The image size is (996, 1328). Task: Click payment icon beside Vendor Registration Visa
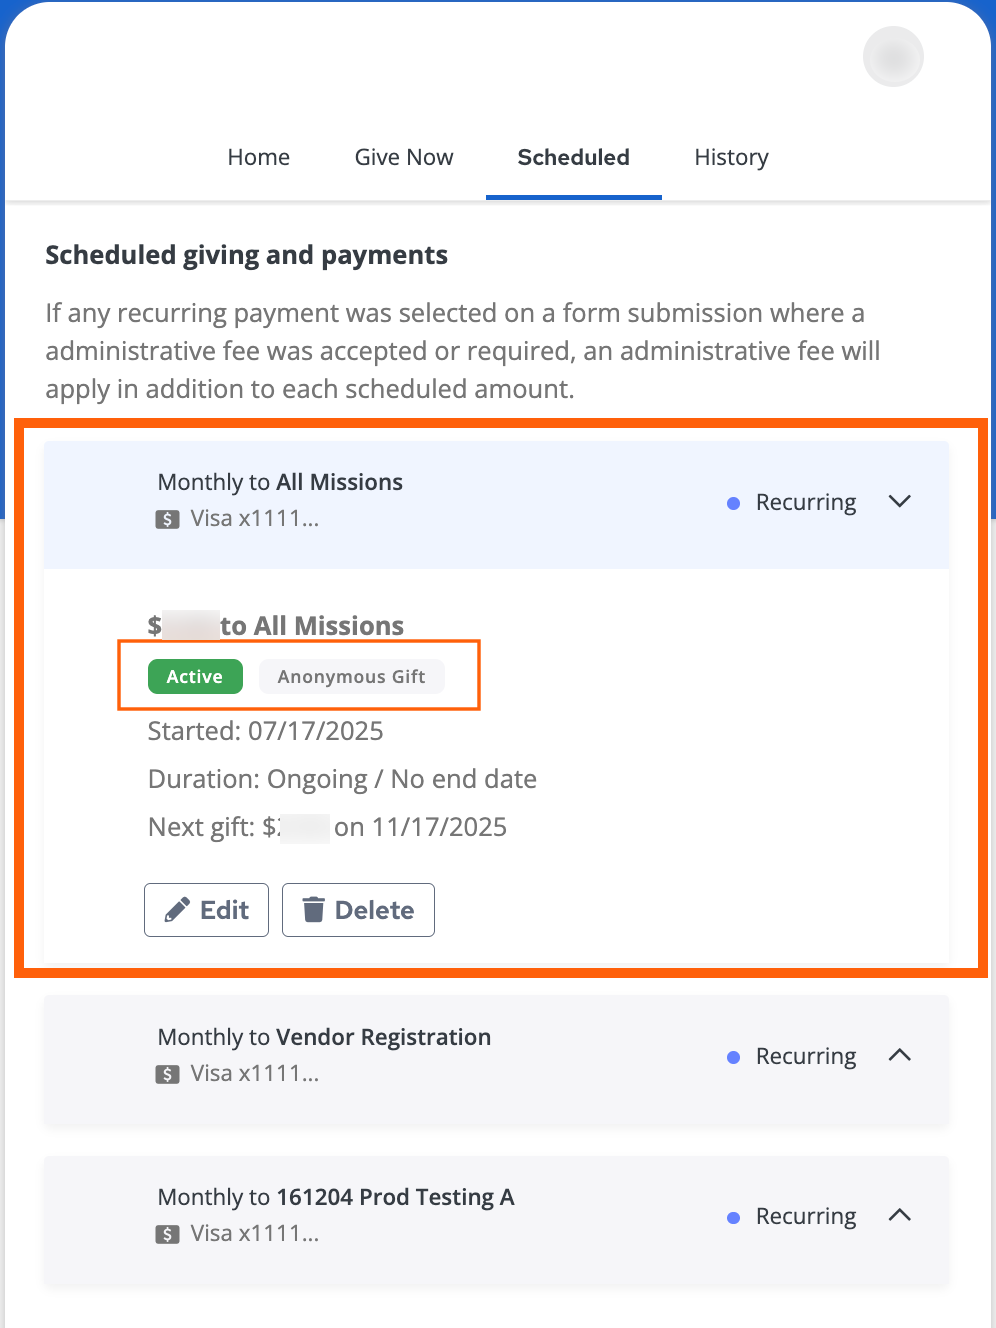click(x=167, y=1074)
